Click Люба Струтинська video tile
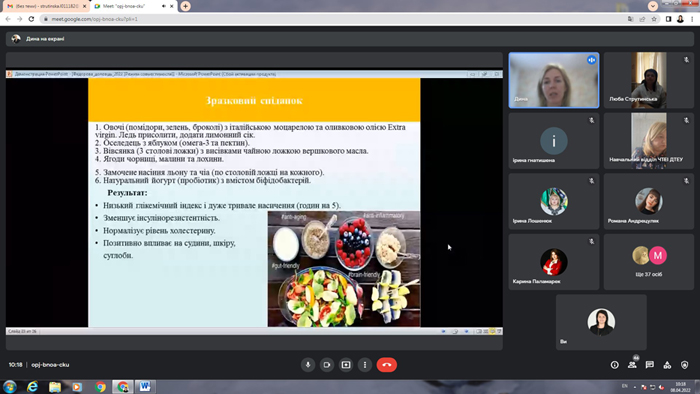The width and height of the screenshot is (700, 394). (x=649, y=80)
